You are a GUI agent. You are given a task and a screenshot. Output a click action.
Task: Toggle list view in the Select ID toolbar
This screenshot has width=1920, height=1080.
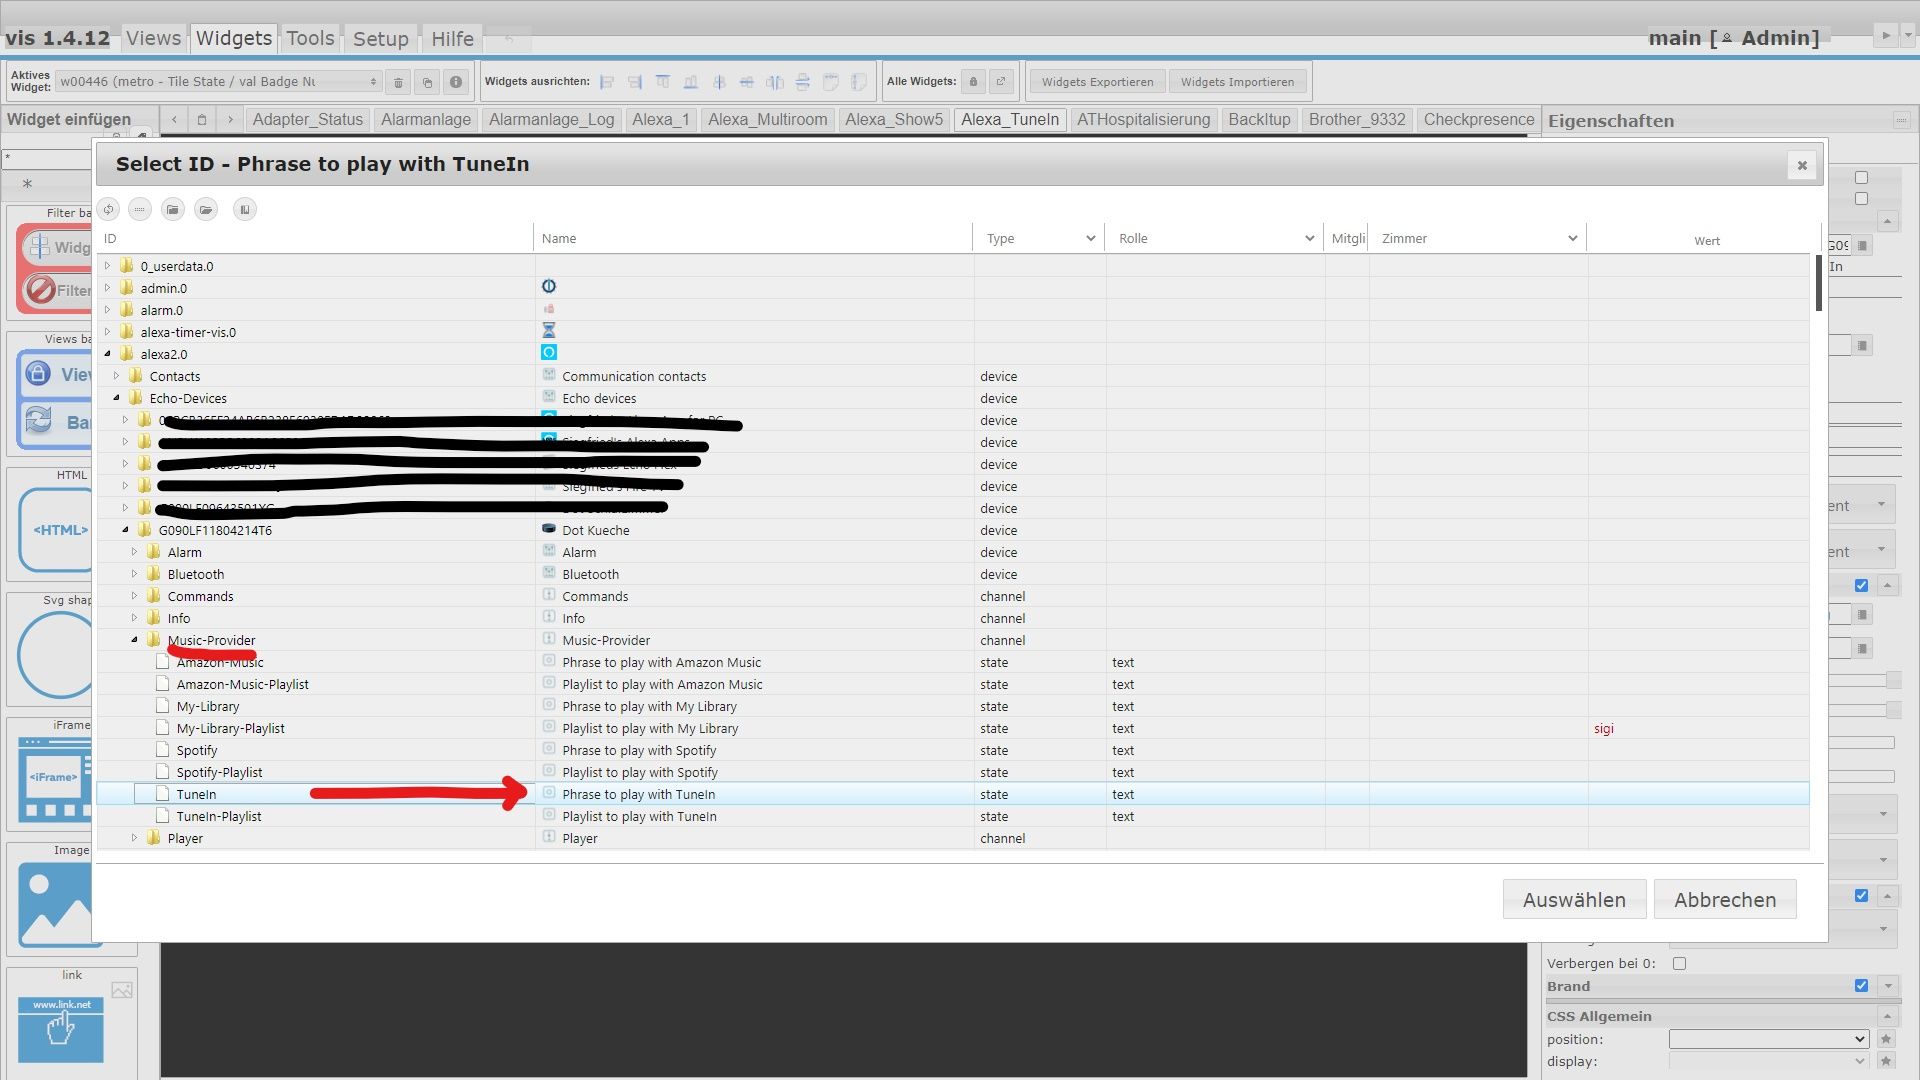tap(140, 209)
